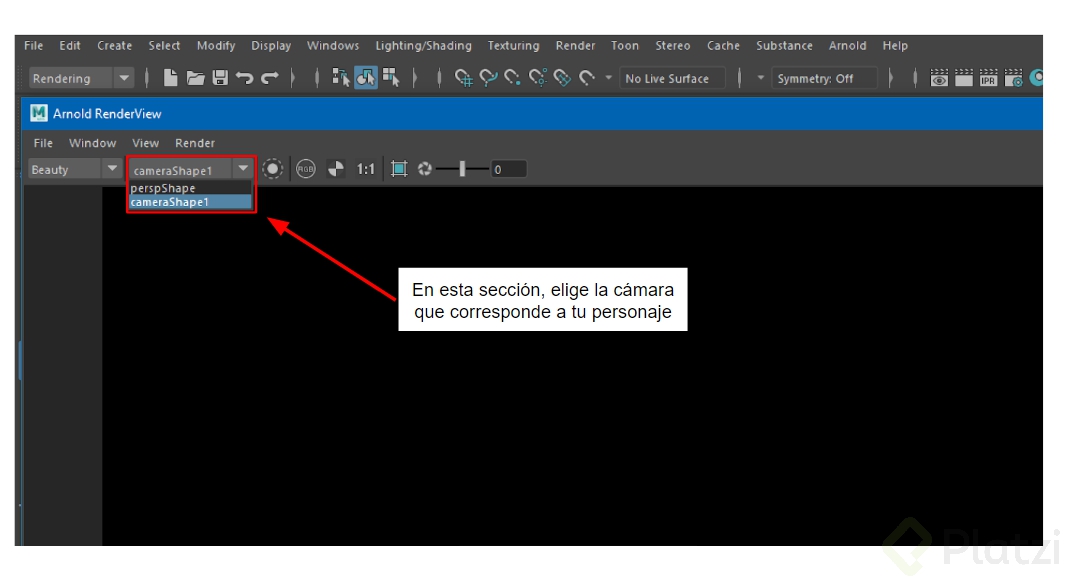
Task: Click the No Live Surface field
Action: [673, 79]
